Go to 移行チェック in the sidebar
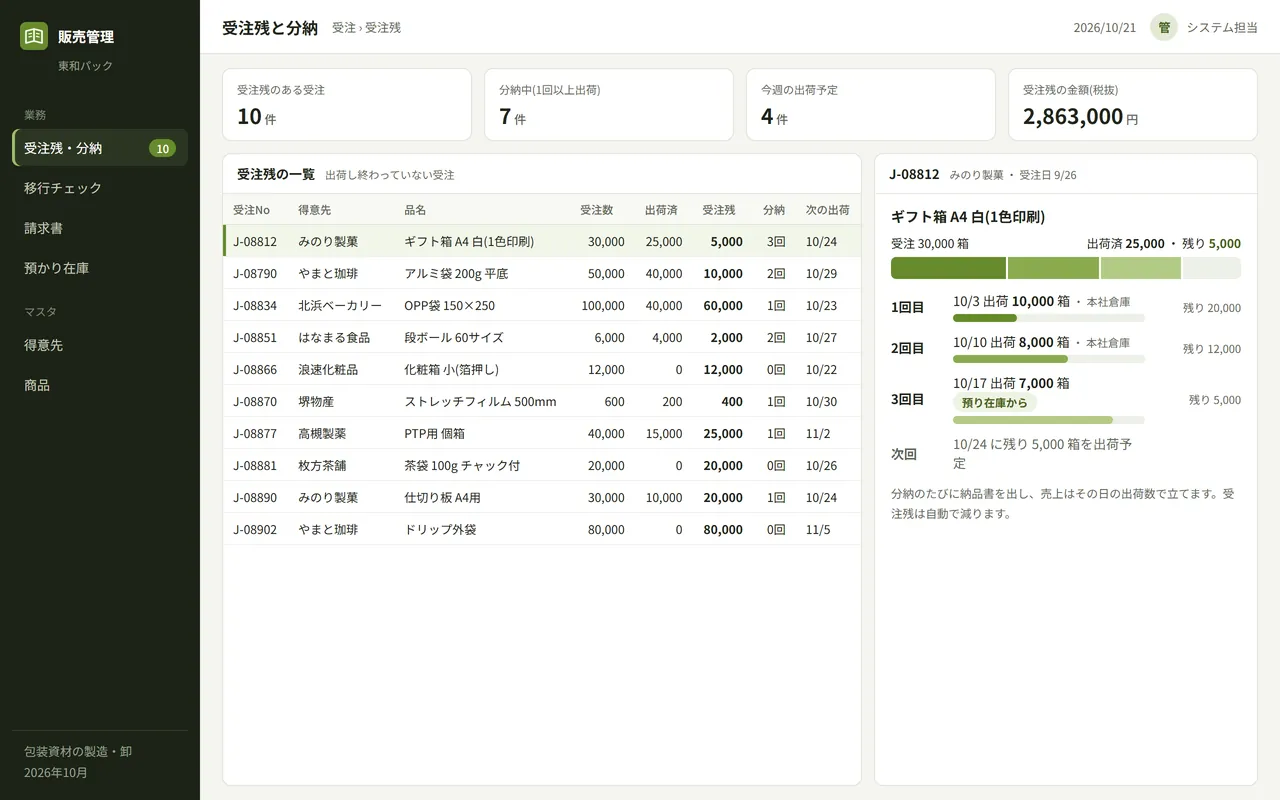Image resolution: width=1280 pixels, height=800 pixels. pyautogui.click(x=100, y=188)
